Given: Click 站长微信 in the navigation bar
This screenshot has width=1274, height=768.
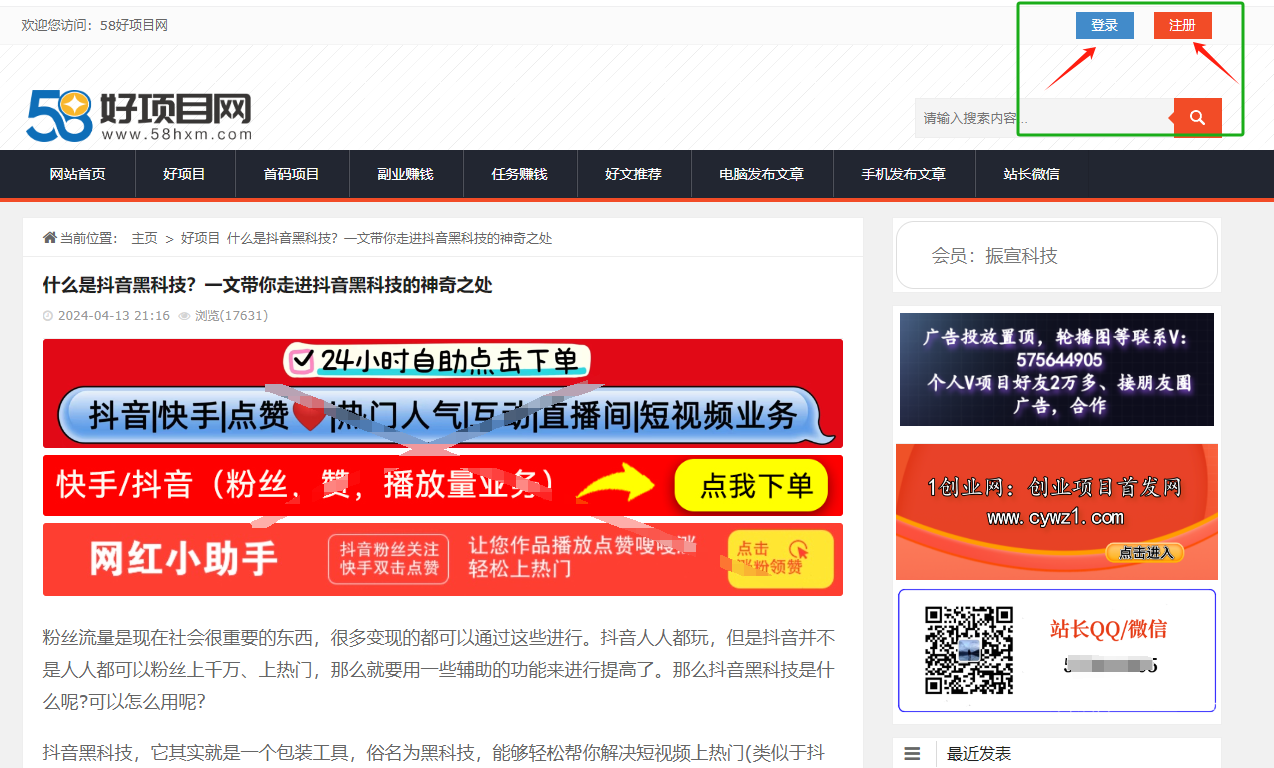Looking at the screenshot, I should tap(1032, 174).
